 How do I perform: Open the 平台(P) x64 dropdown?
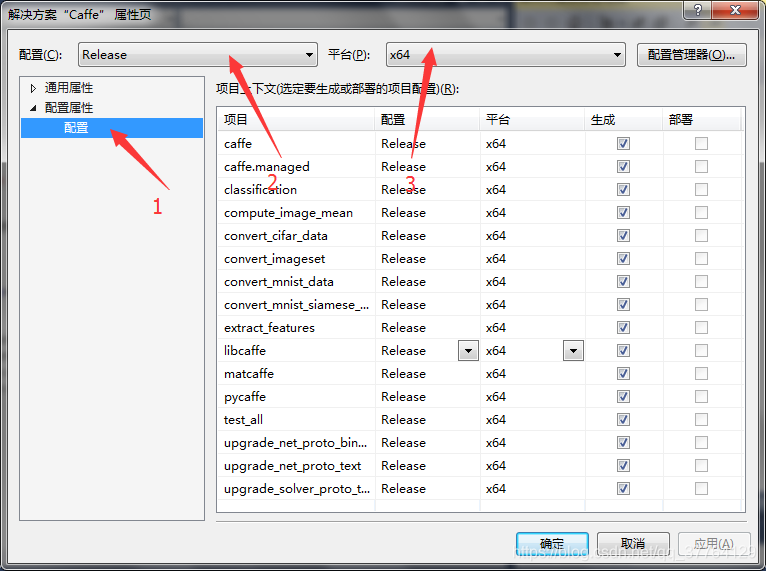click(x=506, y=55)
